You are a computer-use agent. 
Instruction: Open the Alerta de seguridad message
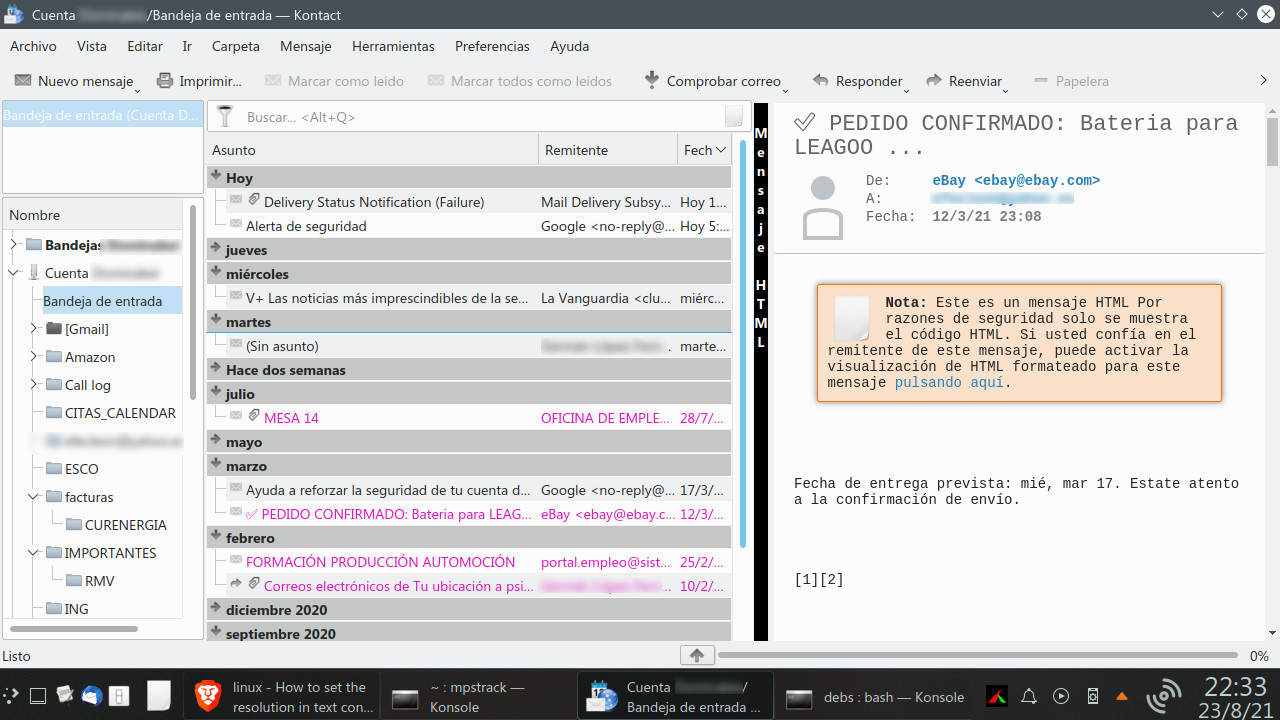[x=470, y=226]
